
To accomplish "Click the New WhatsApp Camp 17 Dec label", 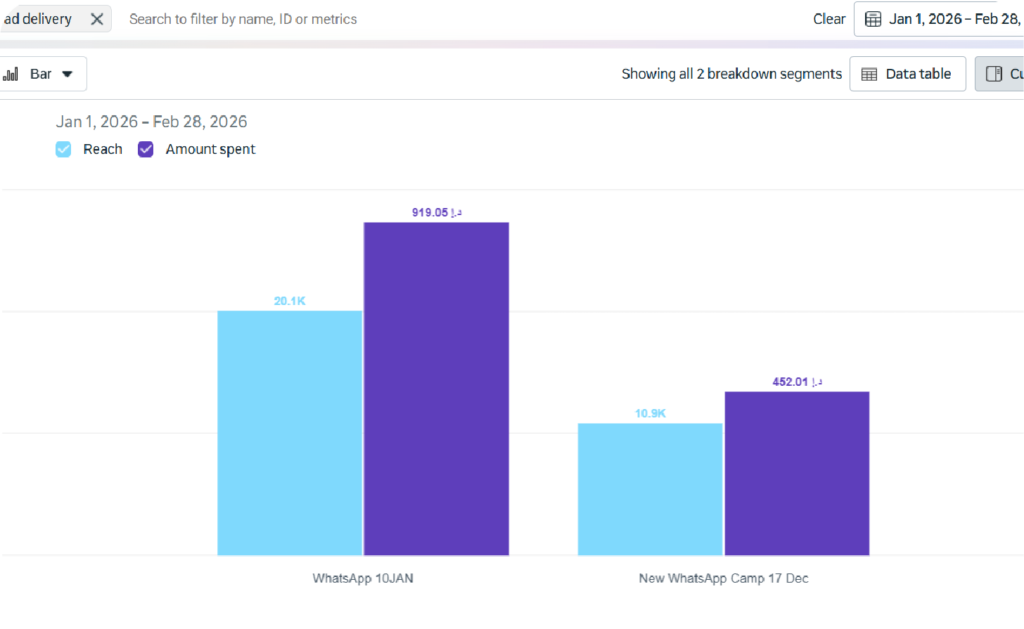I will coord(723,578).
